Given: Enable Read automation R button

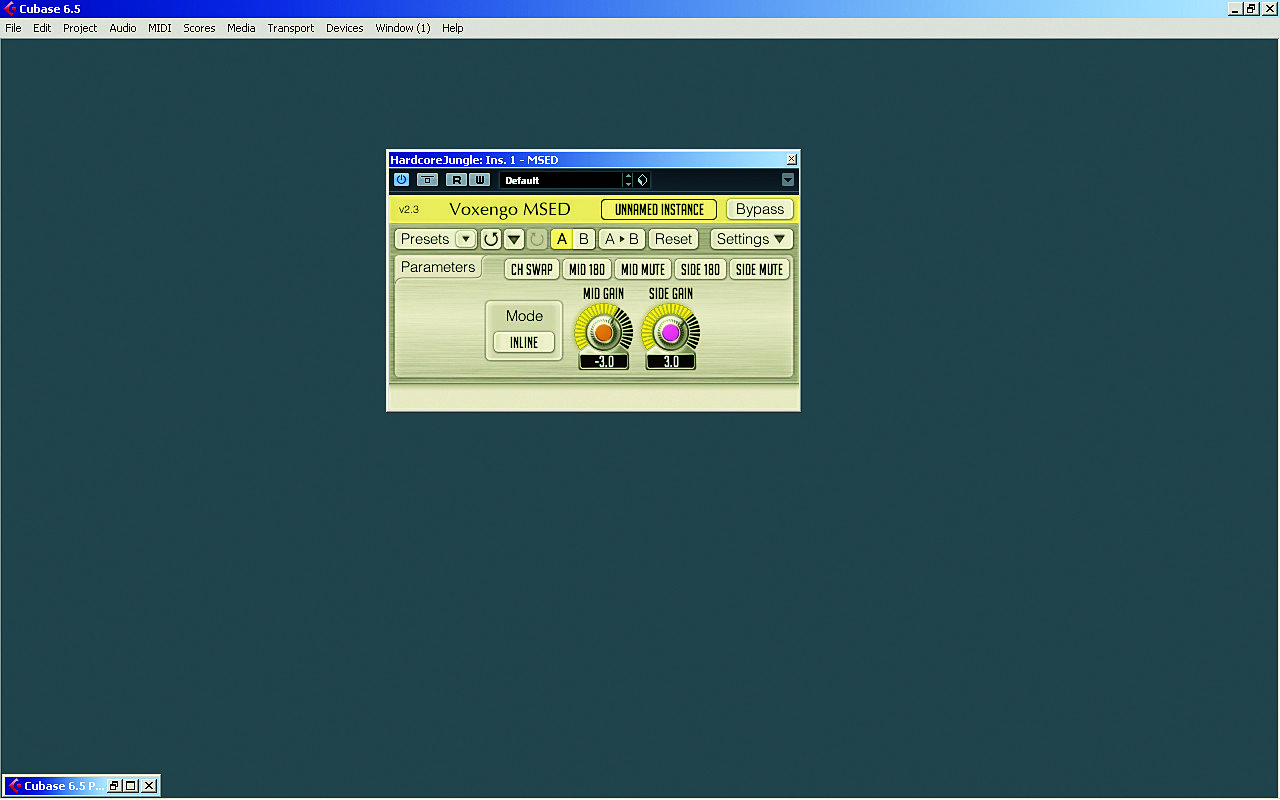Looking at the screenshot, I should click(x=456, y=180).
